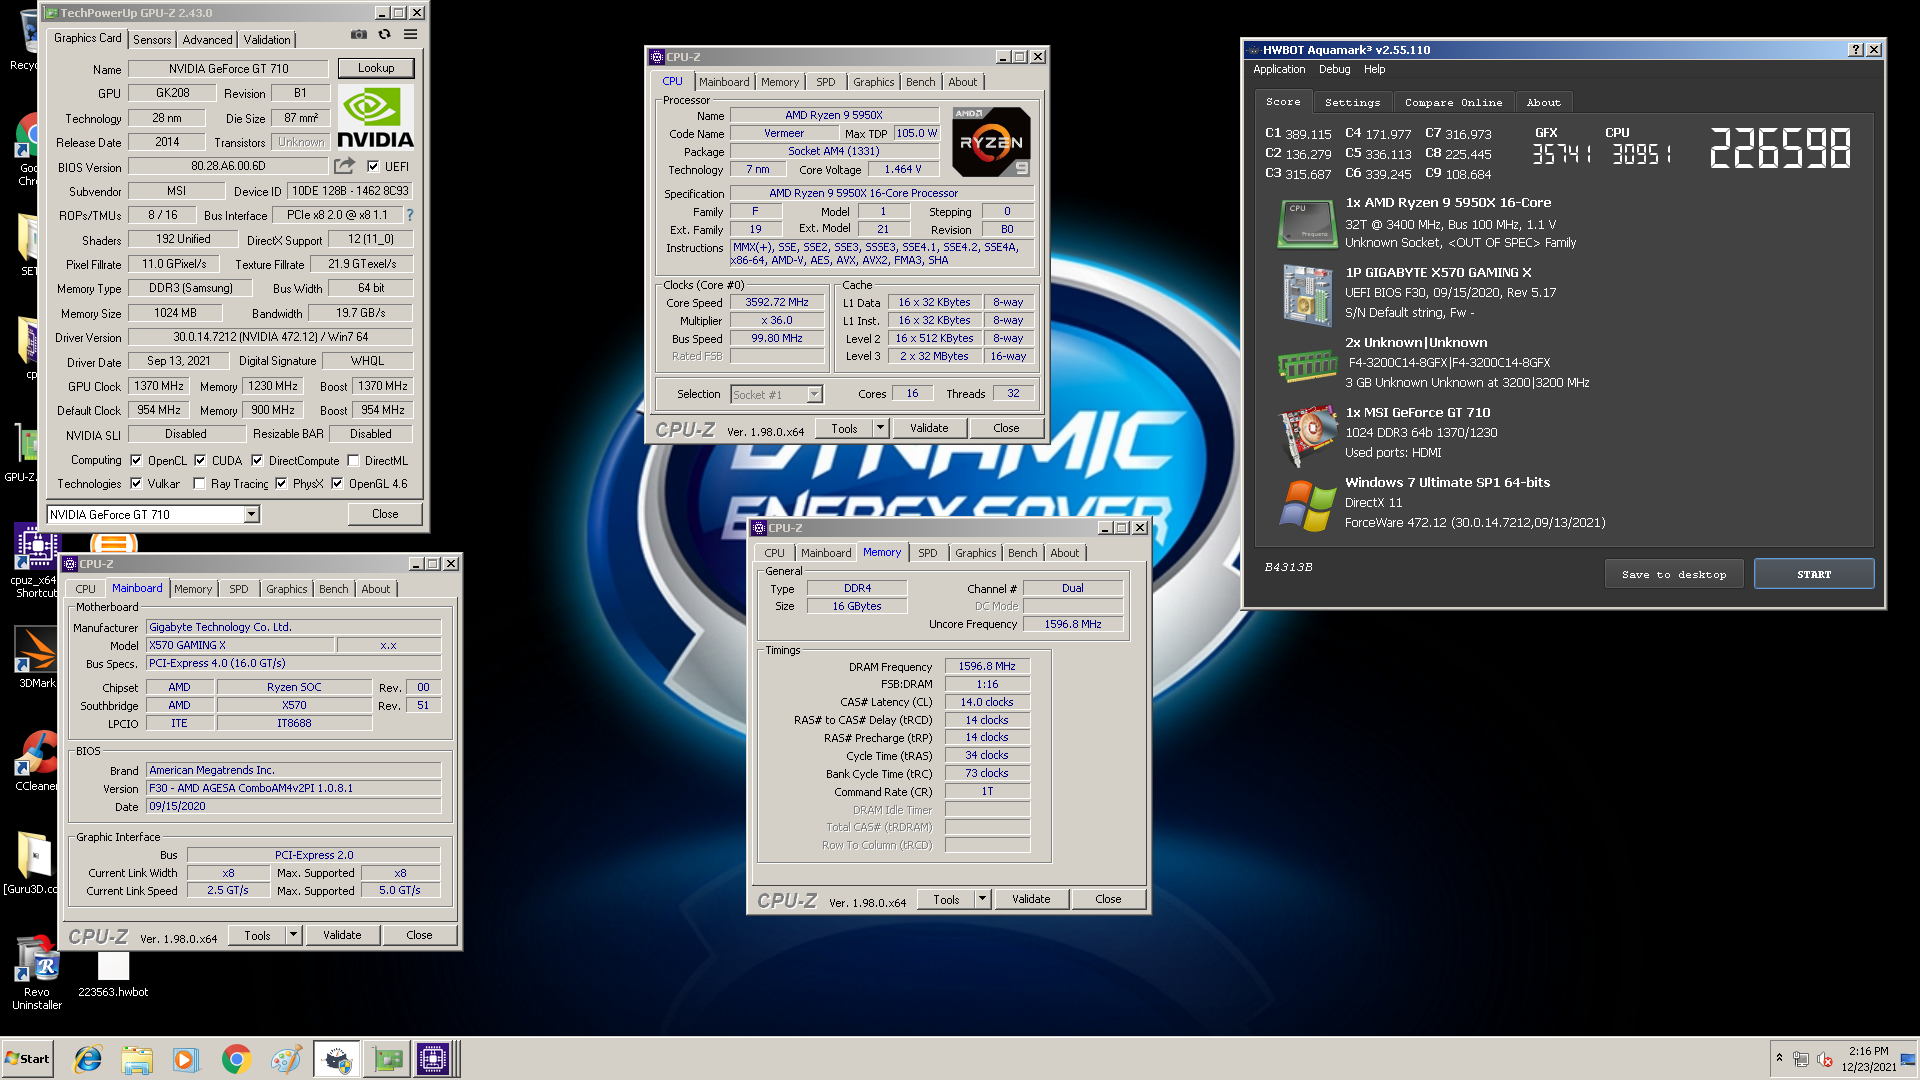Click Show desktop button at taskbar end
Image resolution: width=1920 pixels, height=1080 pixels.
(x=1908, y=1059)
